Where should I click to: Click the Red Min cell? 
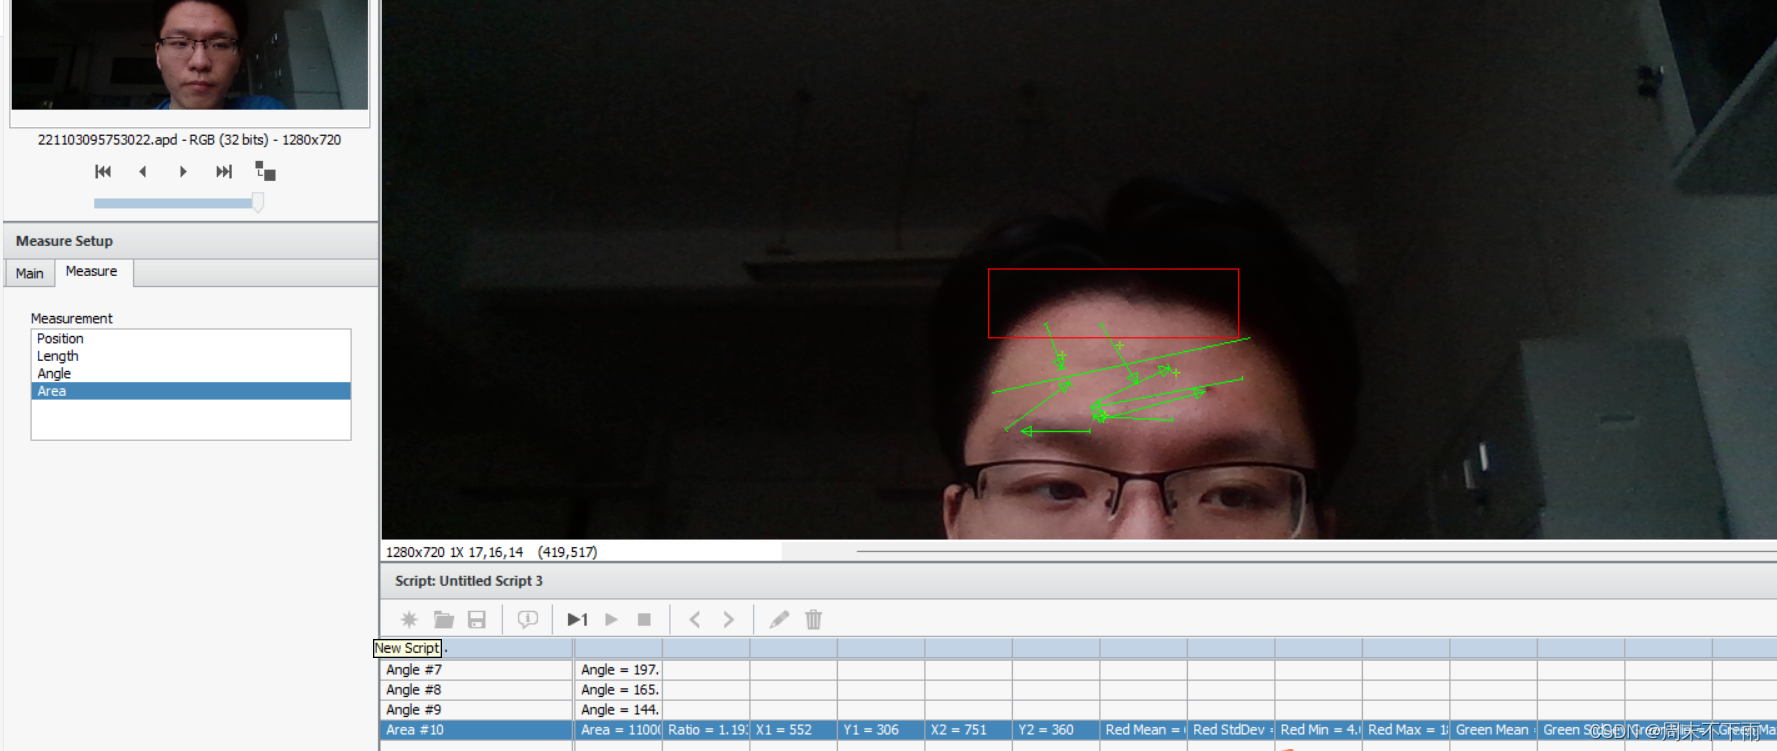click(x=1318, y=730)
